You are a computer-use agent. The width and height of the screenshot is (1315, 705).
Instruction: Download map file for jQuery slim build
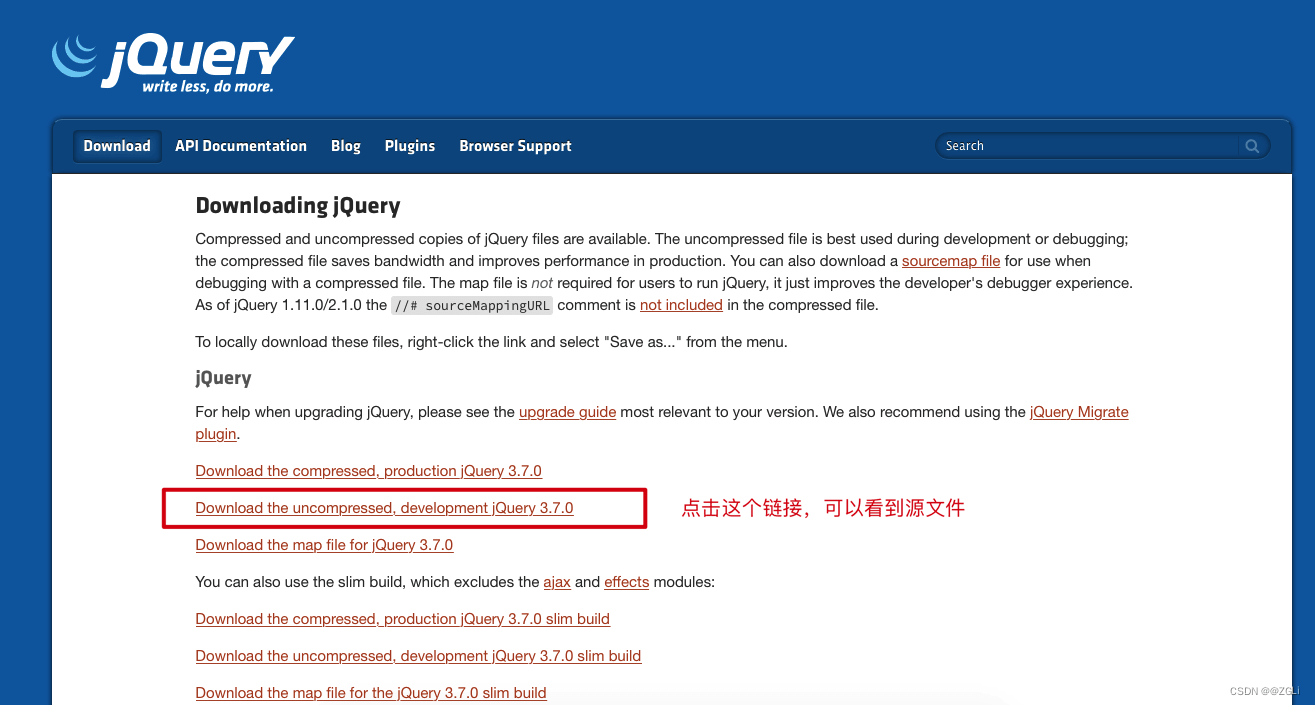pyautogui.click(x=371, y=693)
